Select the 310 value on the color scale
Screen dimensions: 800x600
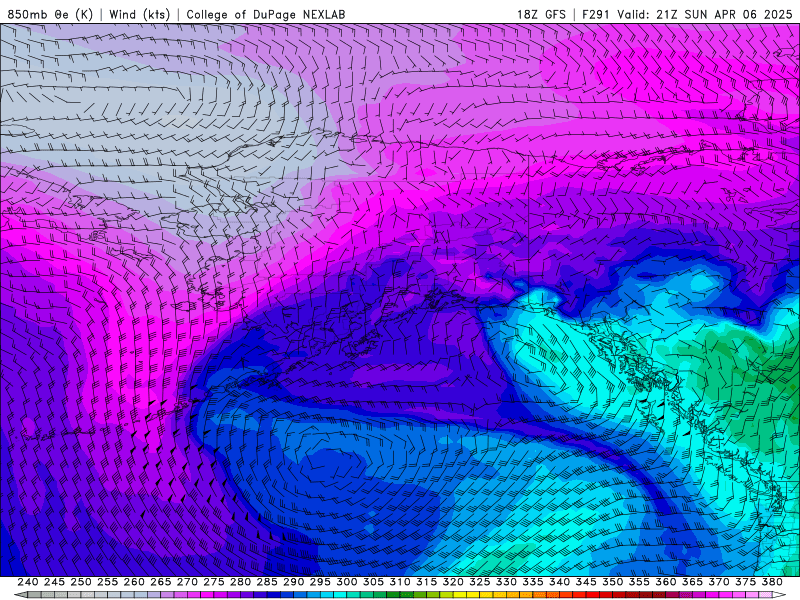click(x=400, y=582)
